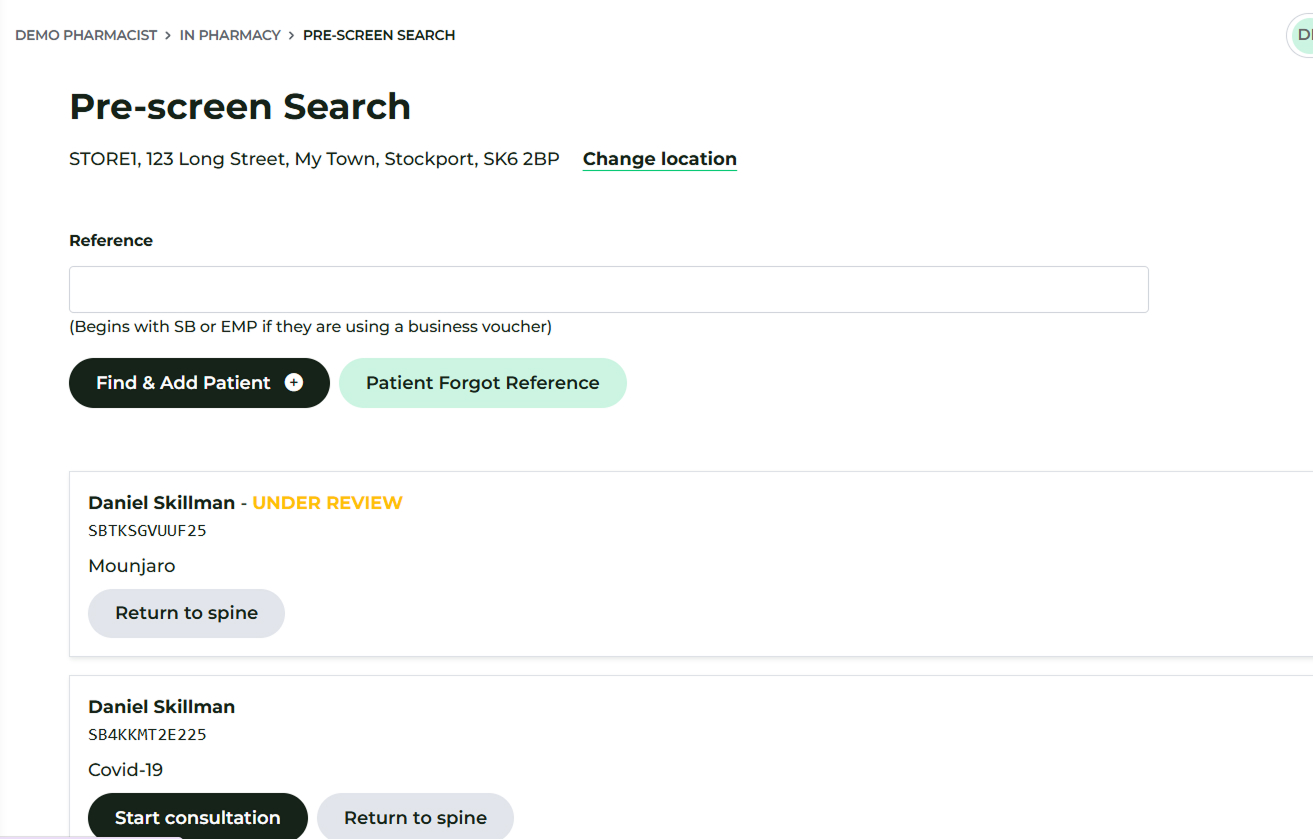Focus the Reference input field
1313x839 pixels.
(608, 289)
